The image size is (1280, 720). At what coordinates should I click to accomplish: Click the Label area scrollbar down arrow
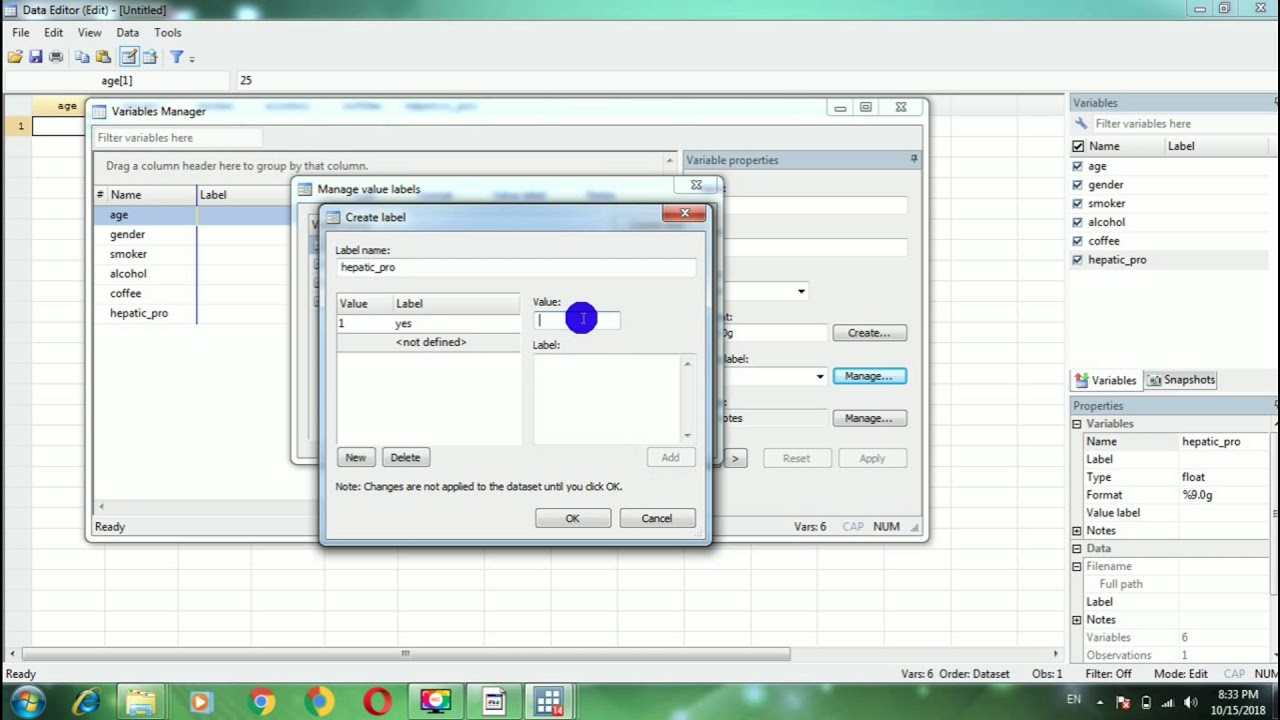tap(687, 435)
